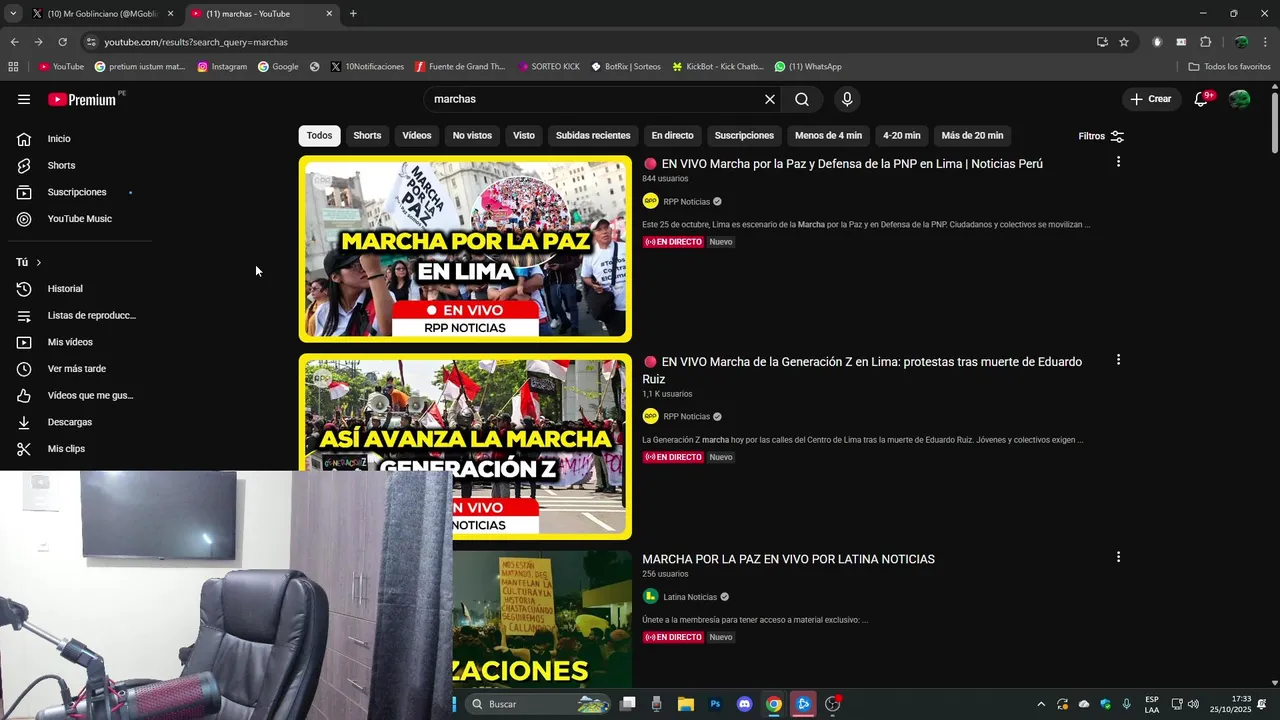This screenshot has width=1280, height=720.
Task: Go back in Chrome
Action: tap(14, 42)
